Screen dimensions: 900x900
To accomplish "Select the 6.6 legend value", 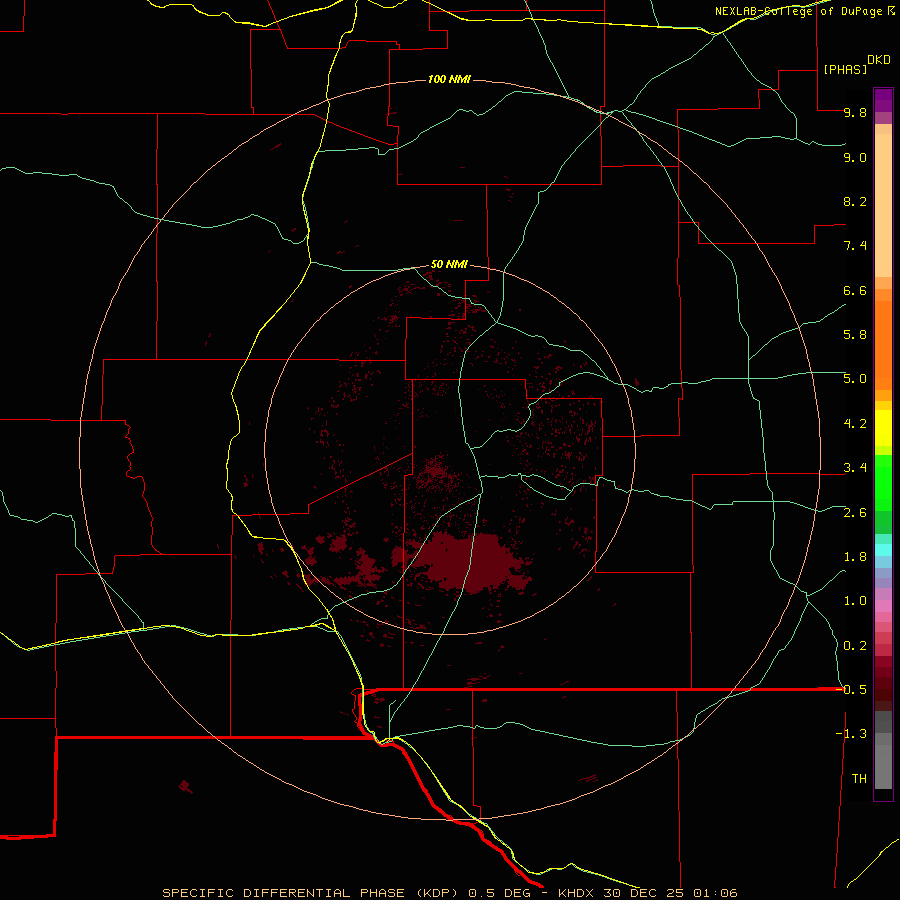I will [855, 290].
